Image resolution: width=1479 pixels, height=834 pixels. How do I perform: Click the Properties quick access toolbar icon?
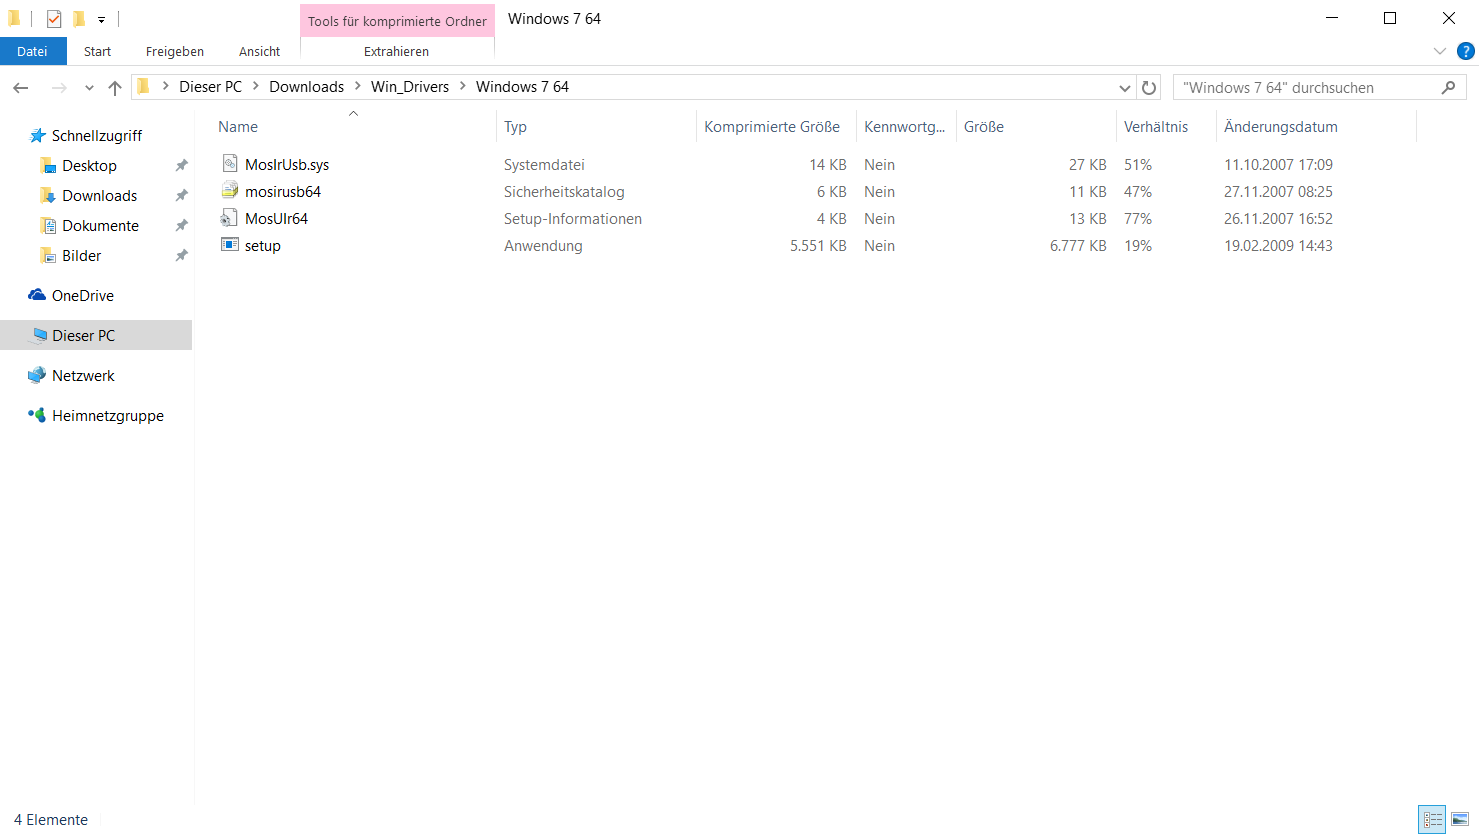click(x=54, y=19)
